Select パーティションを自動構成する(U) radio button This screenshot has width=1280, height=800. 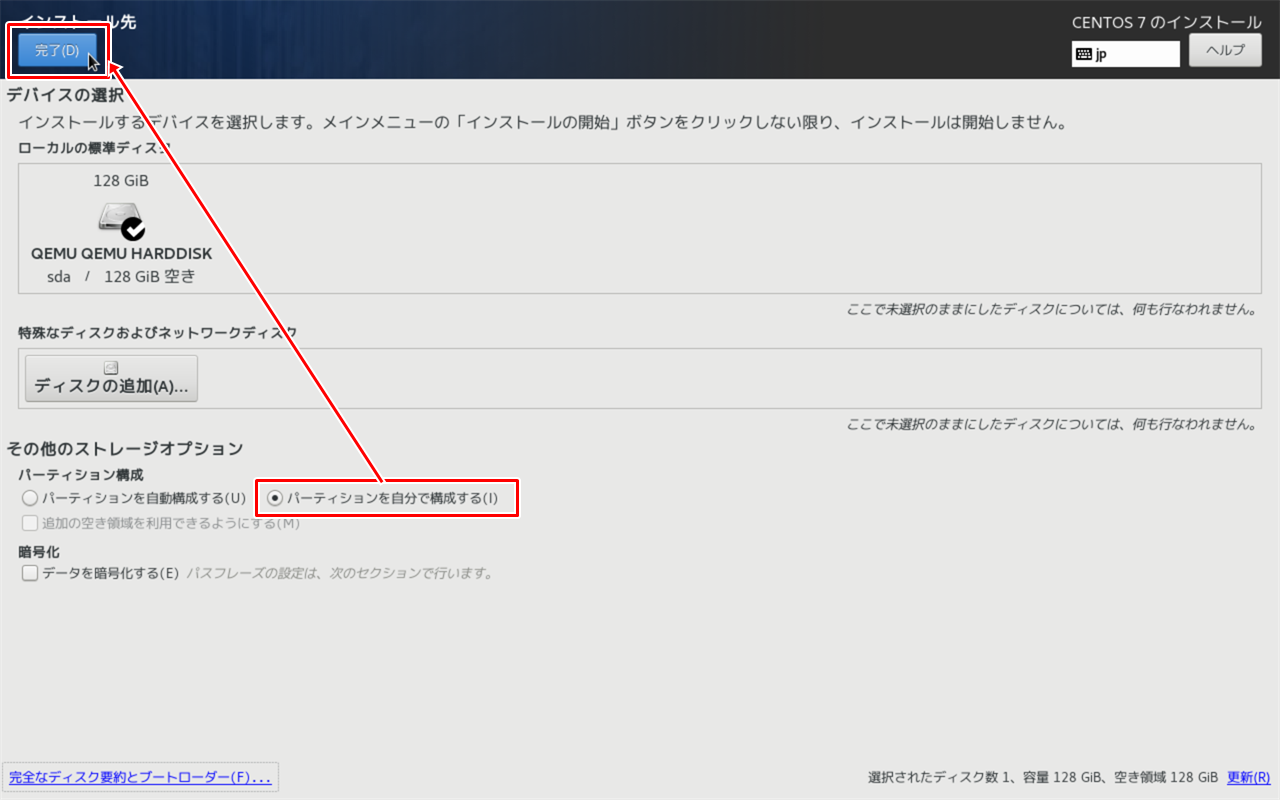click(x=30, y=497)
